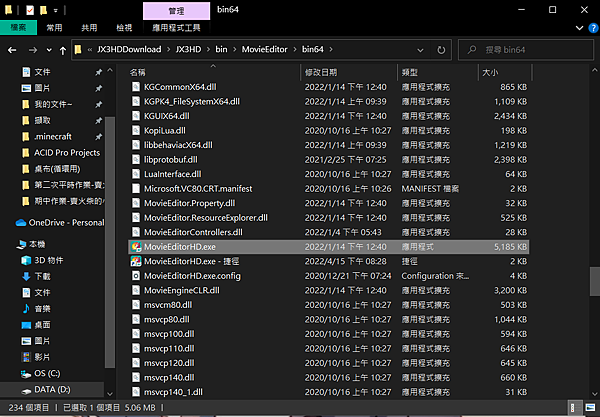Refresh the bin64 folder view
The height and width of the screenshot is (417, 600).
coord(441,50)
